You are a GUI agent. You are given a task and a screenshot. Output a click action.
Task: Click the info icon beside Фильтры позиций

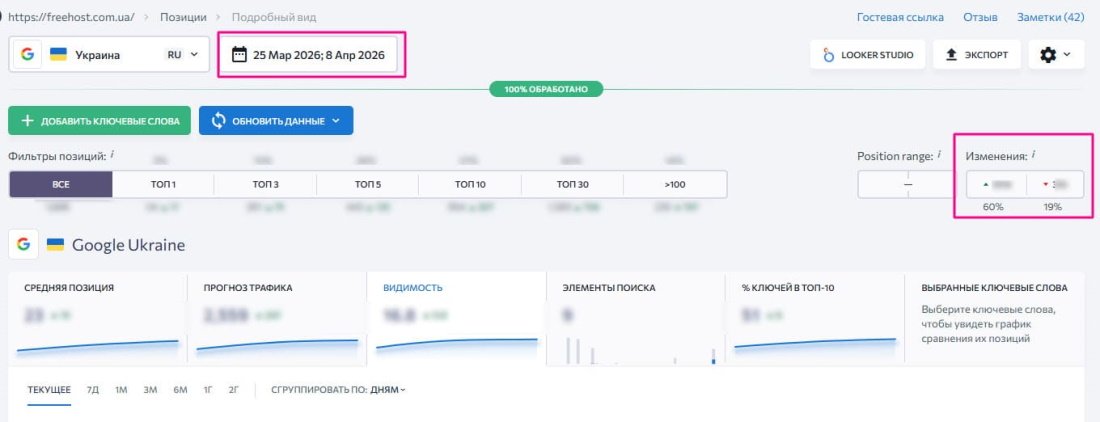(112, 155)
